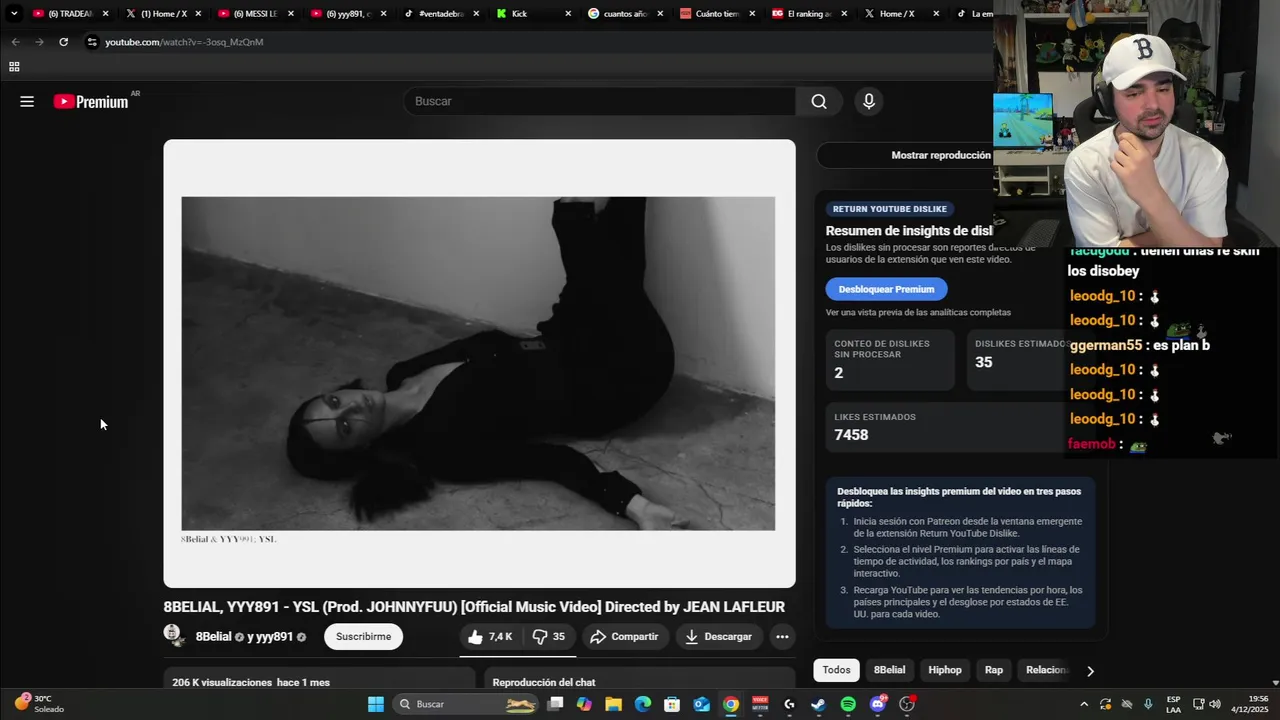Click the ESP LAA language indicator
1280x720 pixels.
click(1173, 704)
